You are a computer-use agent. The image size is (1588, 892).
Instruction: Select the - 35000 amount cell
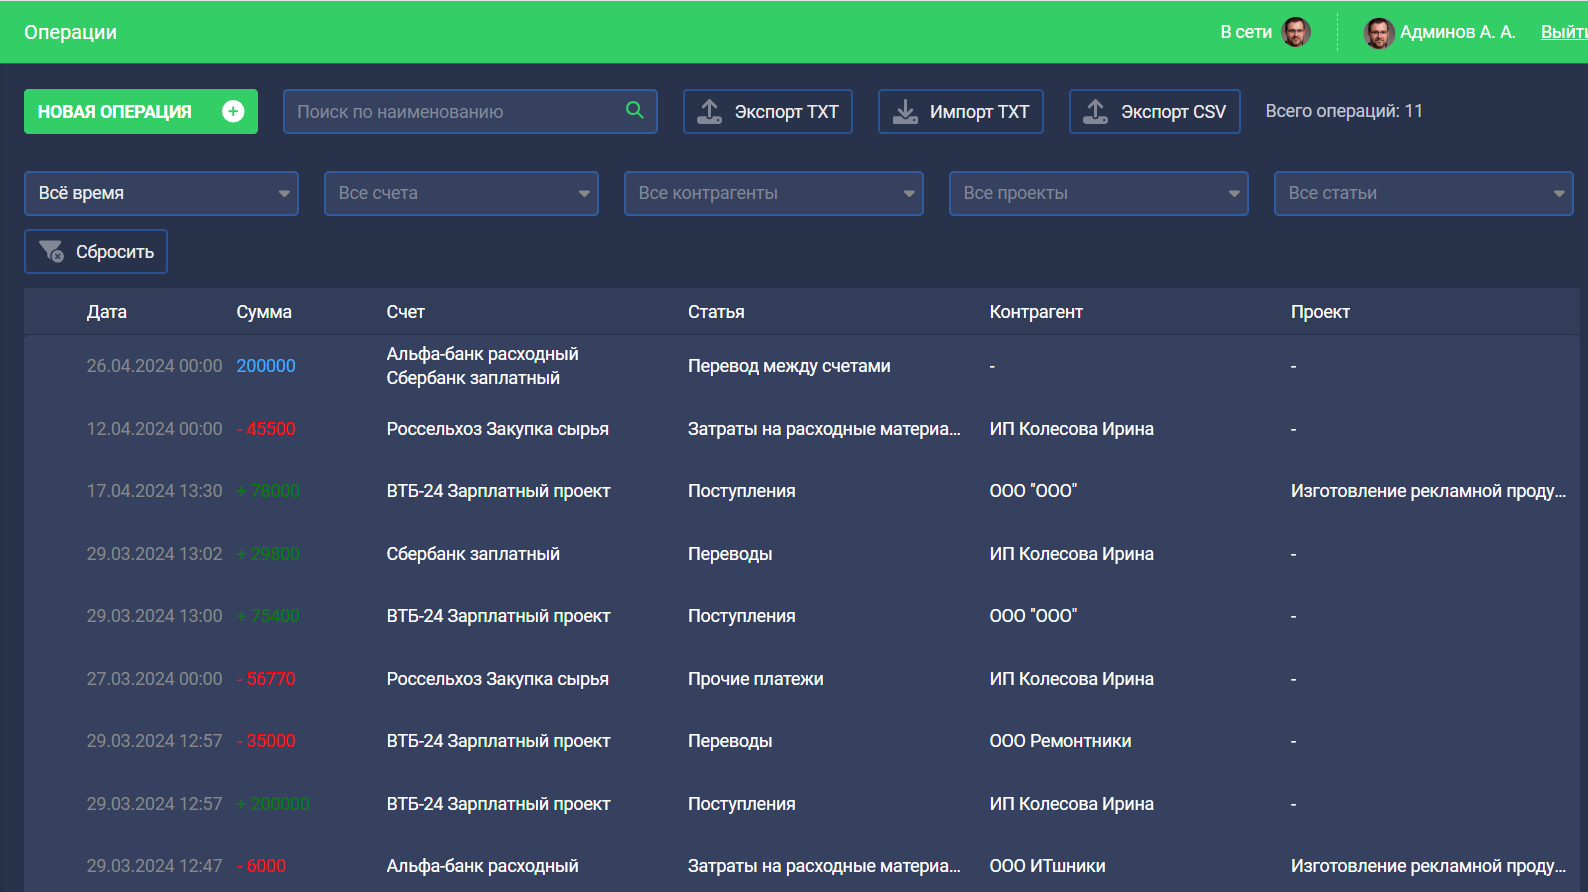[266, 741]
